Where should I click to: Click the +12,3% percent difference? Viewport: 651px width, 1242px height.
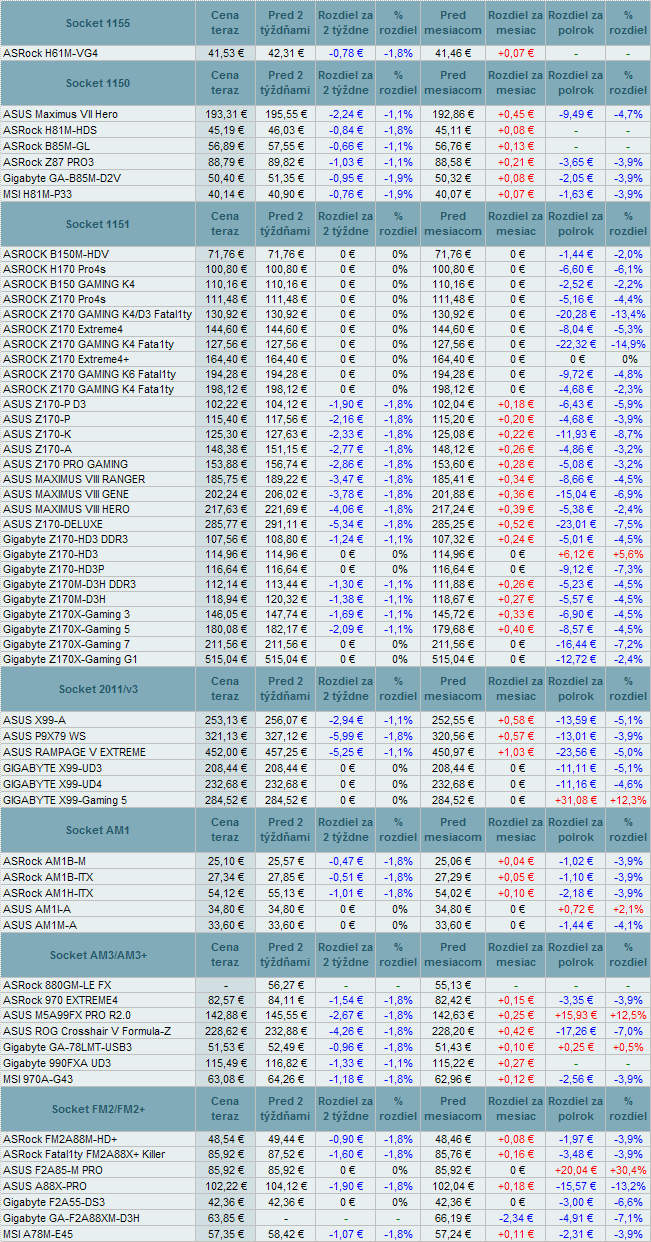628,800
